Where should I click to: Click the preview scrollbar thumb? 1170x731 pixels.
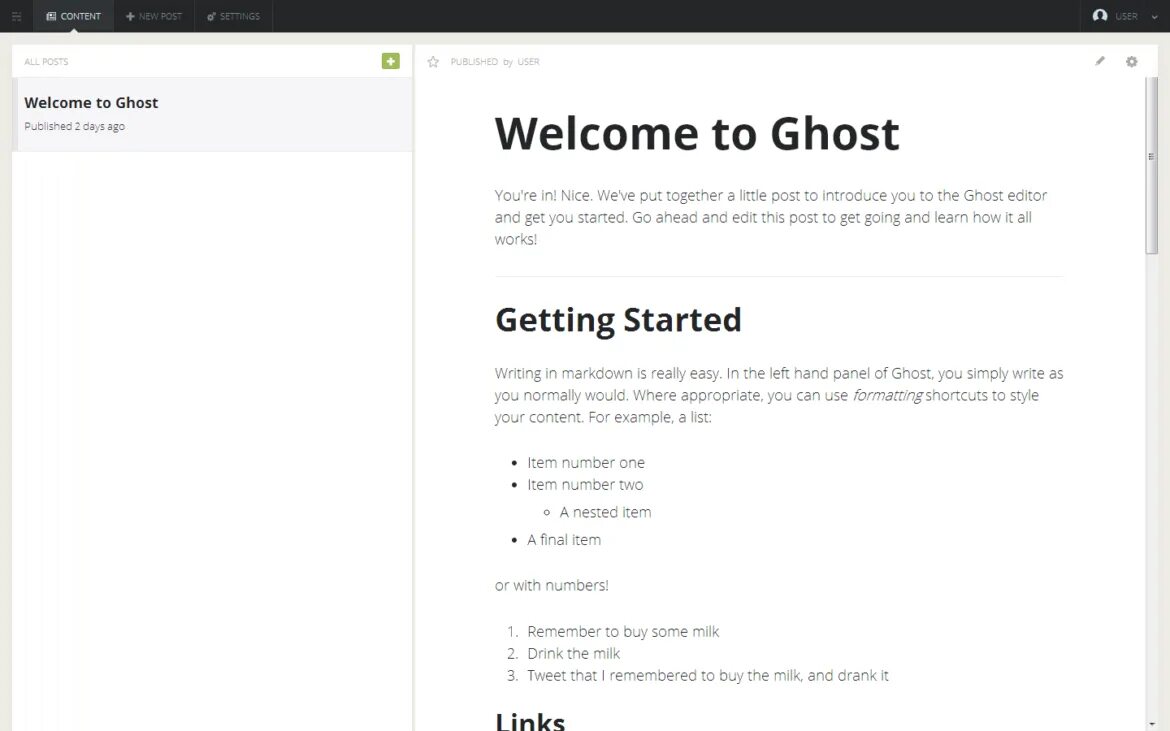tap(1151, 166)
